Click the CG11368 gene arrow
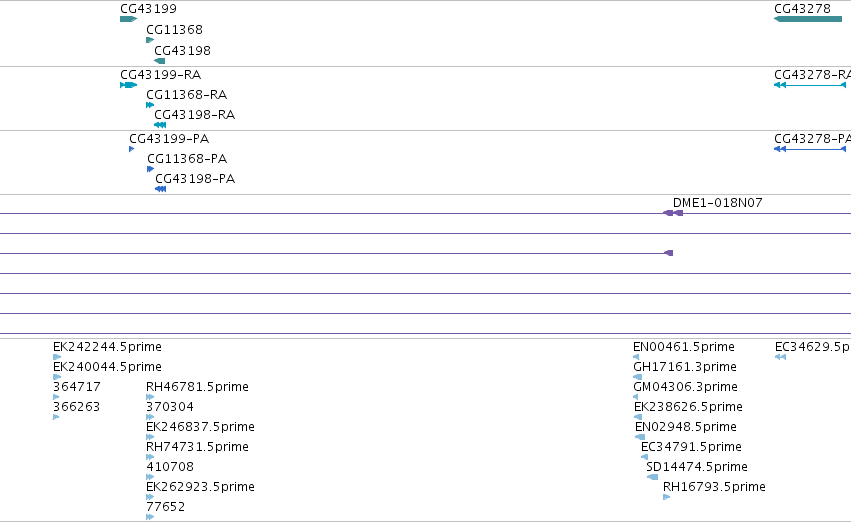 pyautogui.click(x=150, y=40)
